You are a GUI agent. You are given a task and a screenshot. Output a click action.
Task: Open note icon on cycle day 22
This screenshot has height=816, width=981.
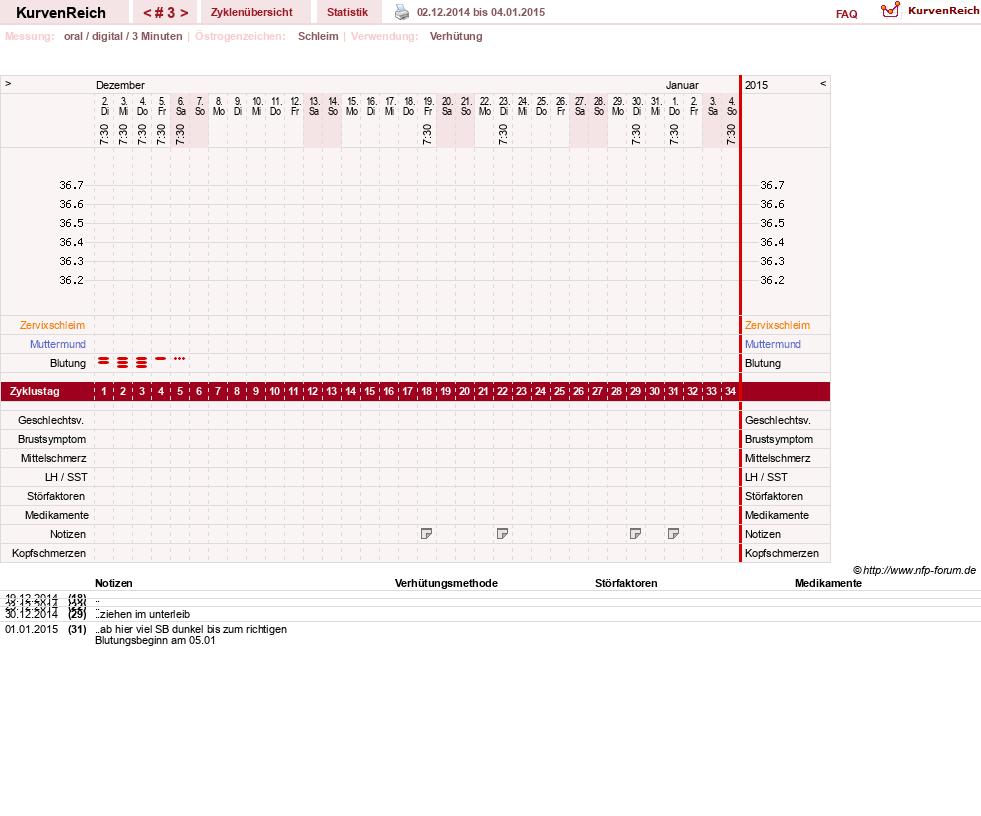(x=502, y=534)
